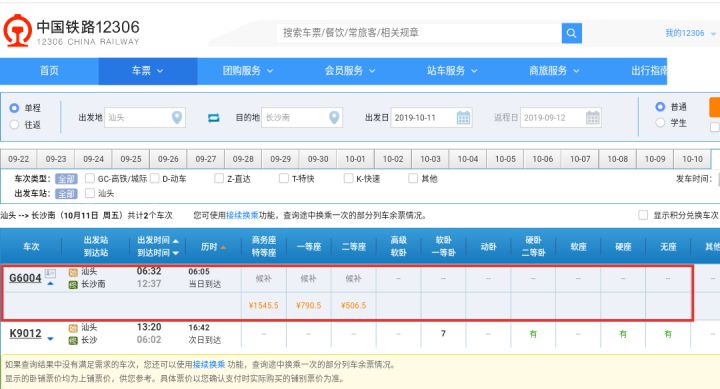The height and width of the screenshot is (389, 720).
Task: Expand K9012 price details arrow
Action: (x=51, y=339)
